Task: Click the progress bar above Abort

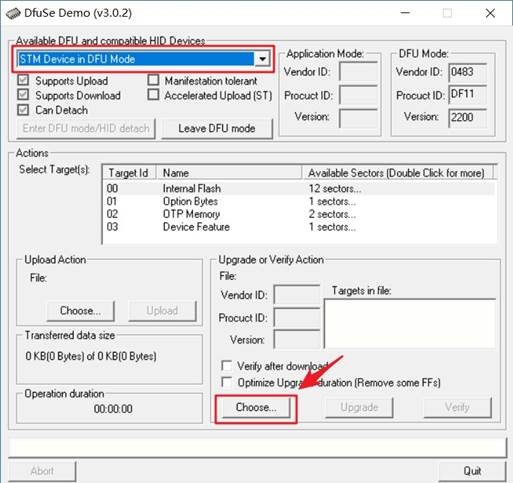Action: click(x=257, y=448)
